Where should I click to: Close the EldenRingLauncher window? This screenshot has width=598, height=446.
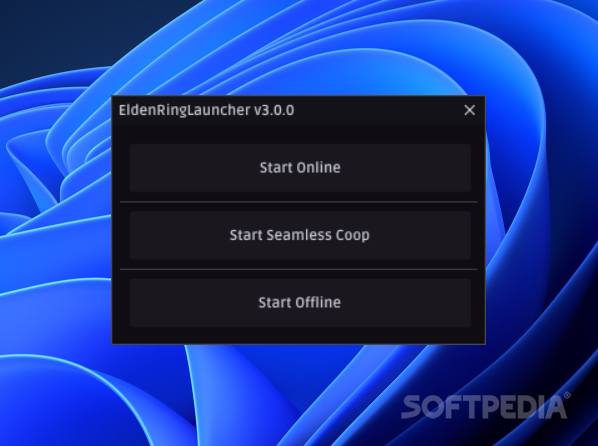[469, 110]
